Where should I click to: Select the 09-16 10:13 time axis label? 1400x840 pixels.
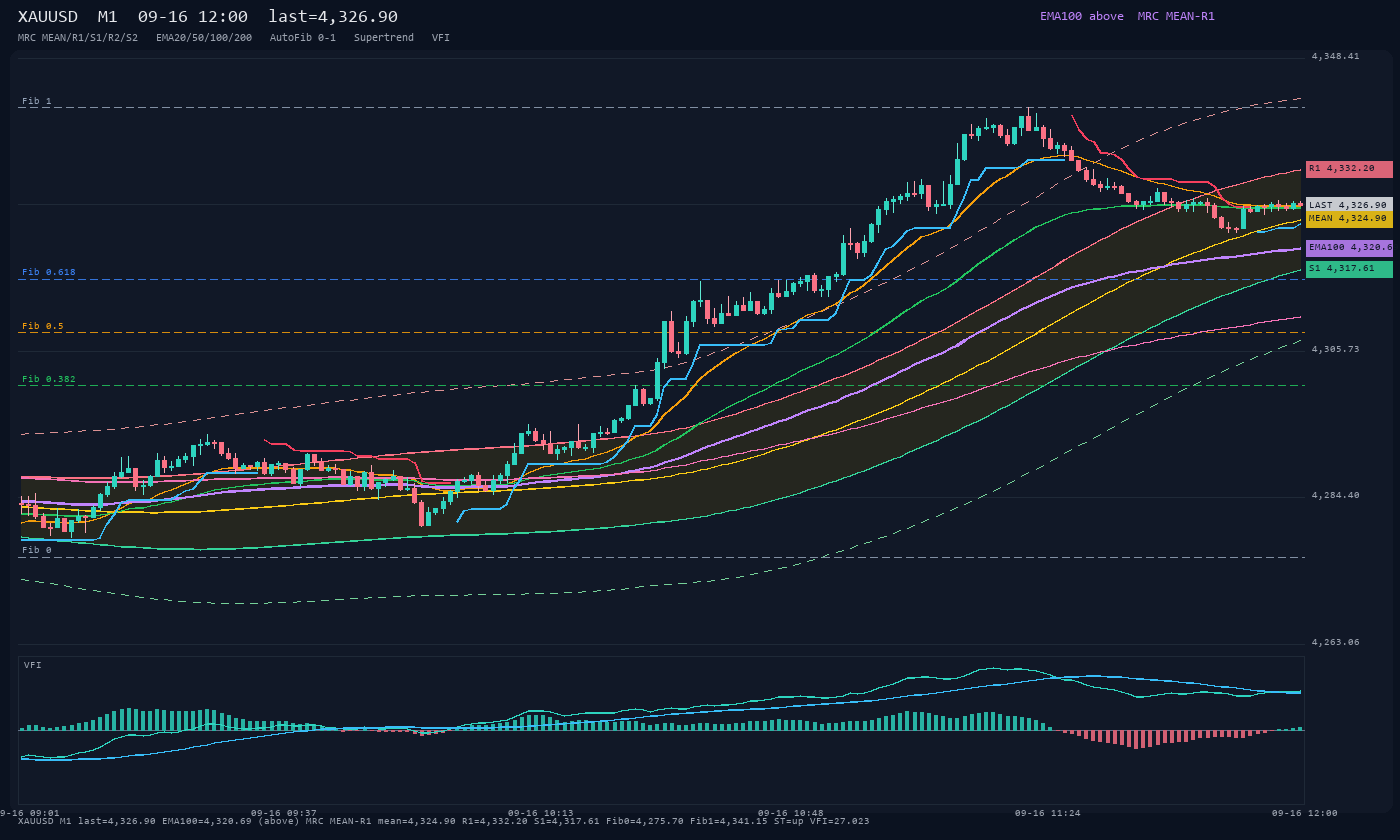(541, 813)
